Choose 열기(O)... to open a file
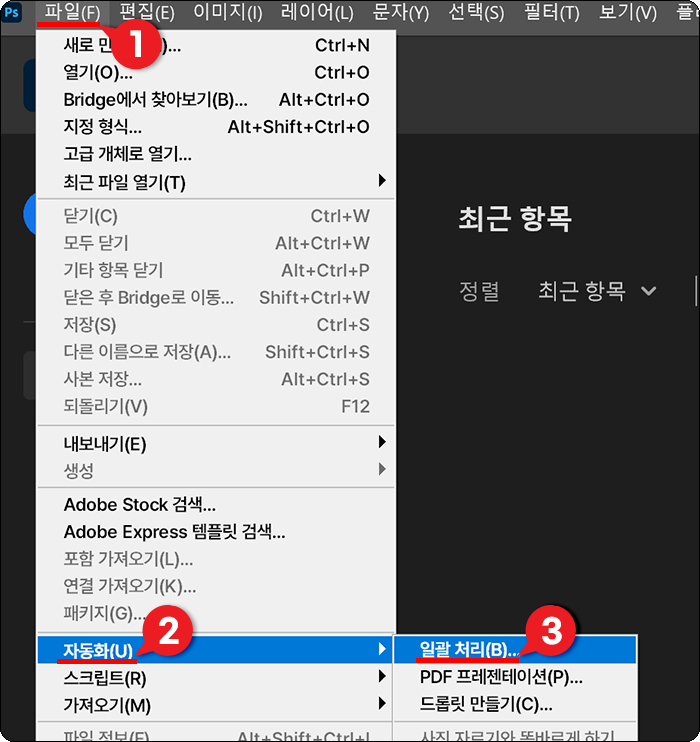The height and width of the screenshot is (742, 700). 216,72
